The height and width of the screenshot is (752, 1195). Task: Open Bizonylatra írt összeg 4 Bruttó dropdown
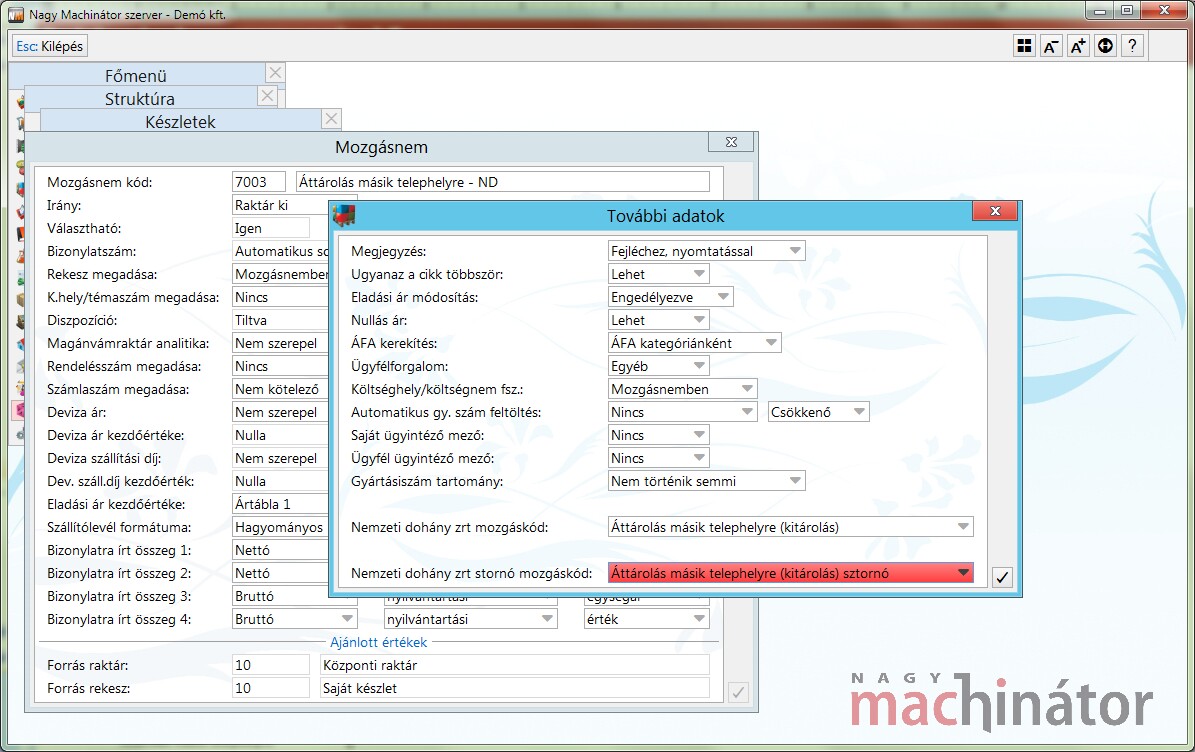tap(294, 619)
